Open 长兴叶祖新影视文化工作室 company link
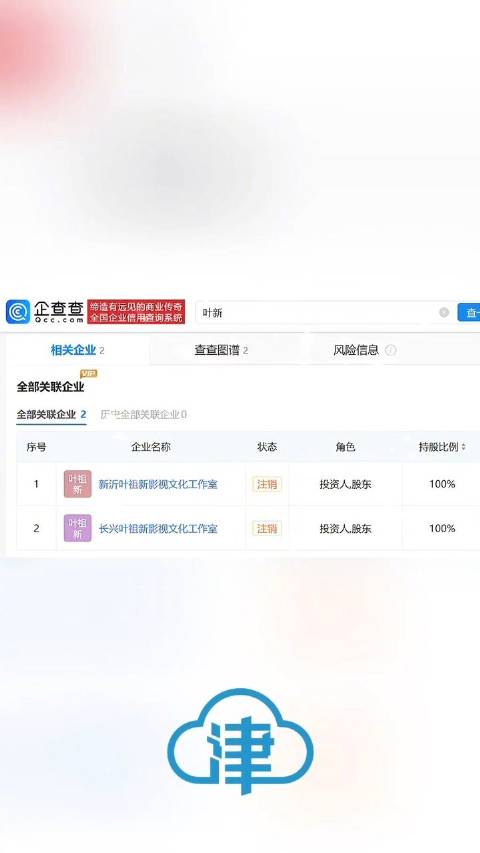 [158, 529]
